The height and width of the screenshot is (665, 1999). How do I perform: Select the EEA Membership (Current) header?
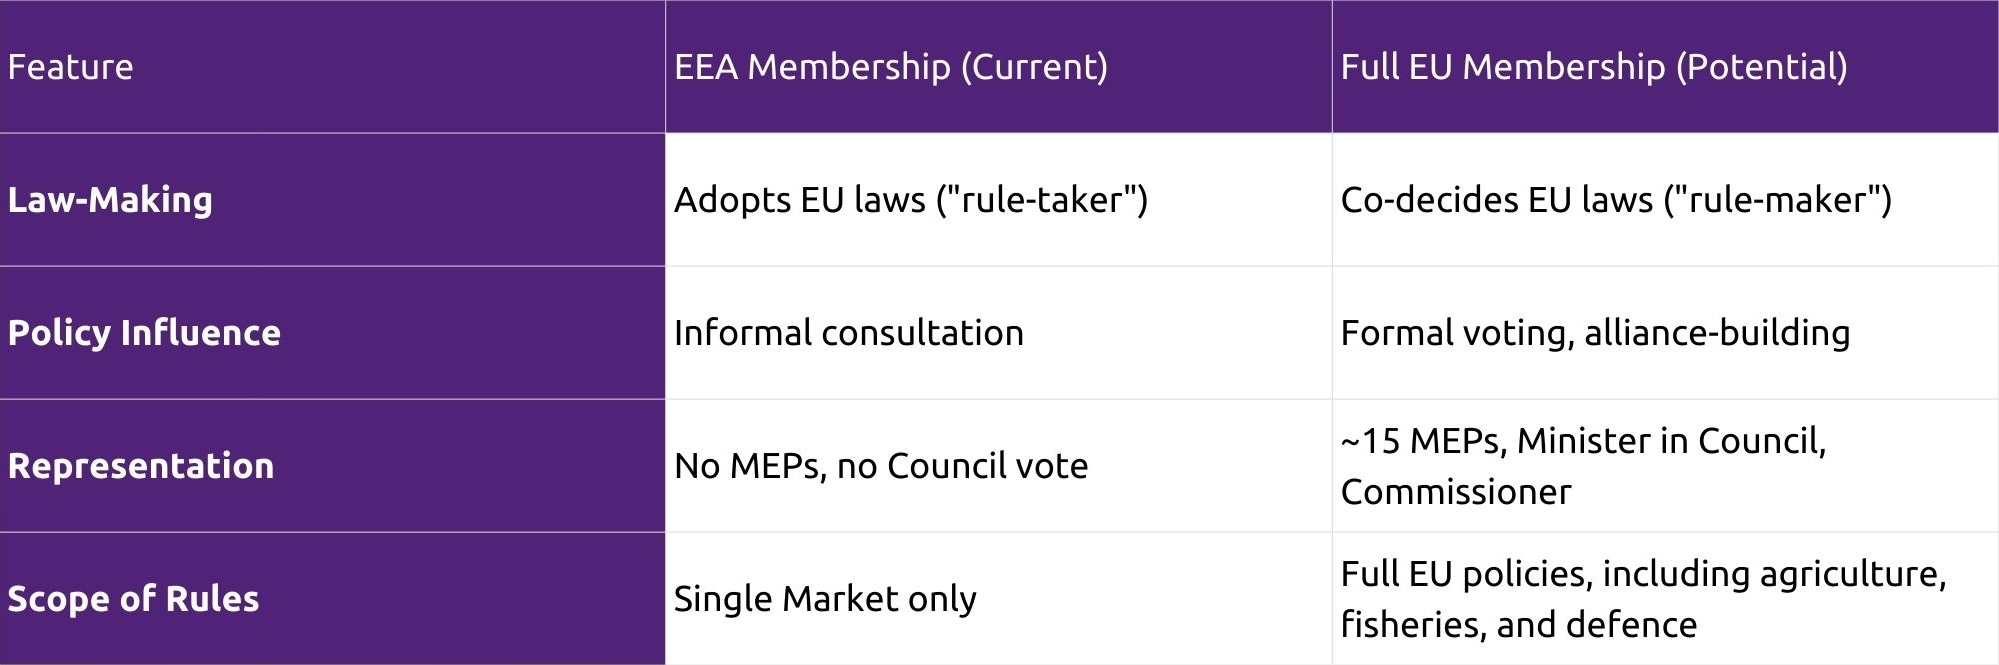(998, 66)
